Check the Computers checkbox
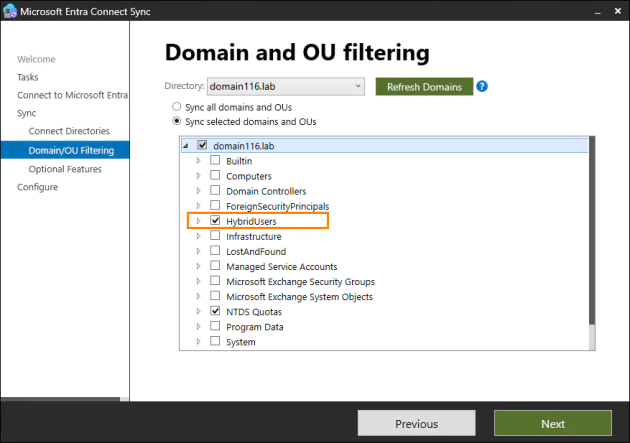The height and width of the screenshot is (443, 630). (x=215, y=175)
